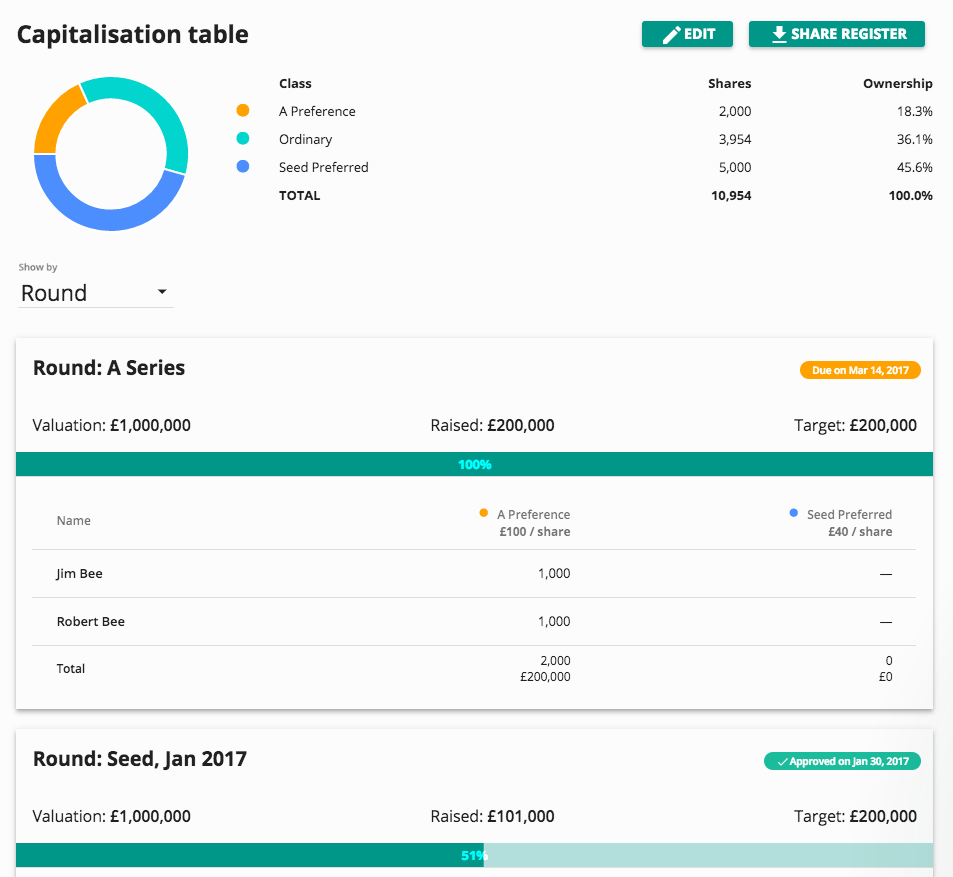This screenshot has width=953, height=877.
Task: Click the teal Ordinary legend dot
Action: coord(243,139)
